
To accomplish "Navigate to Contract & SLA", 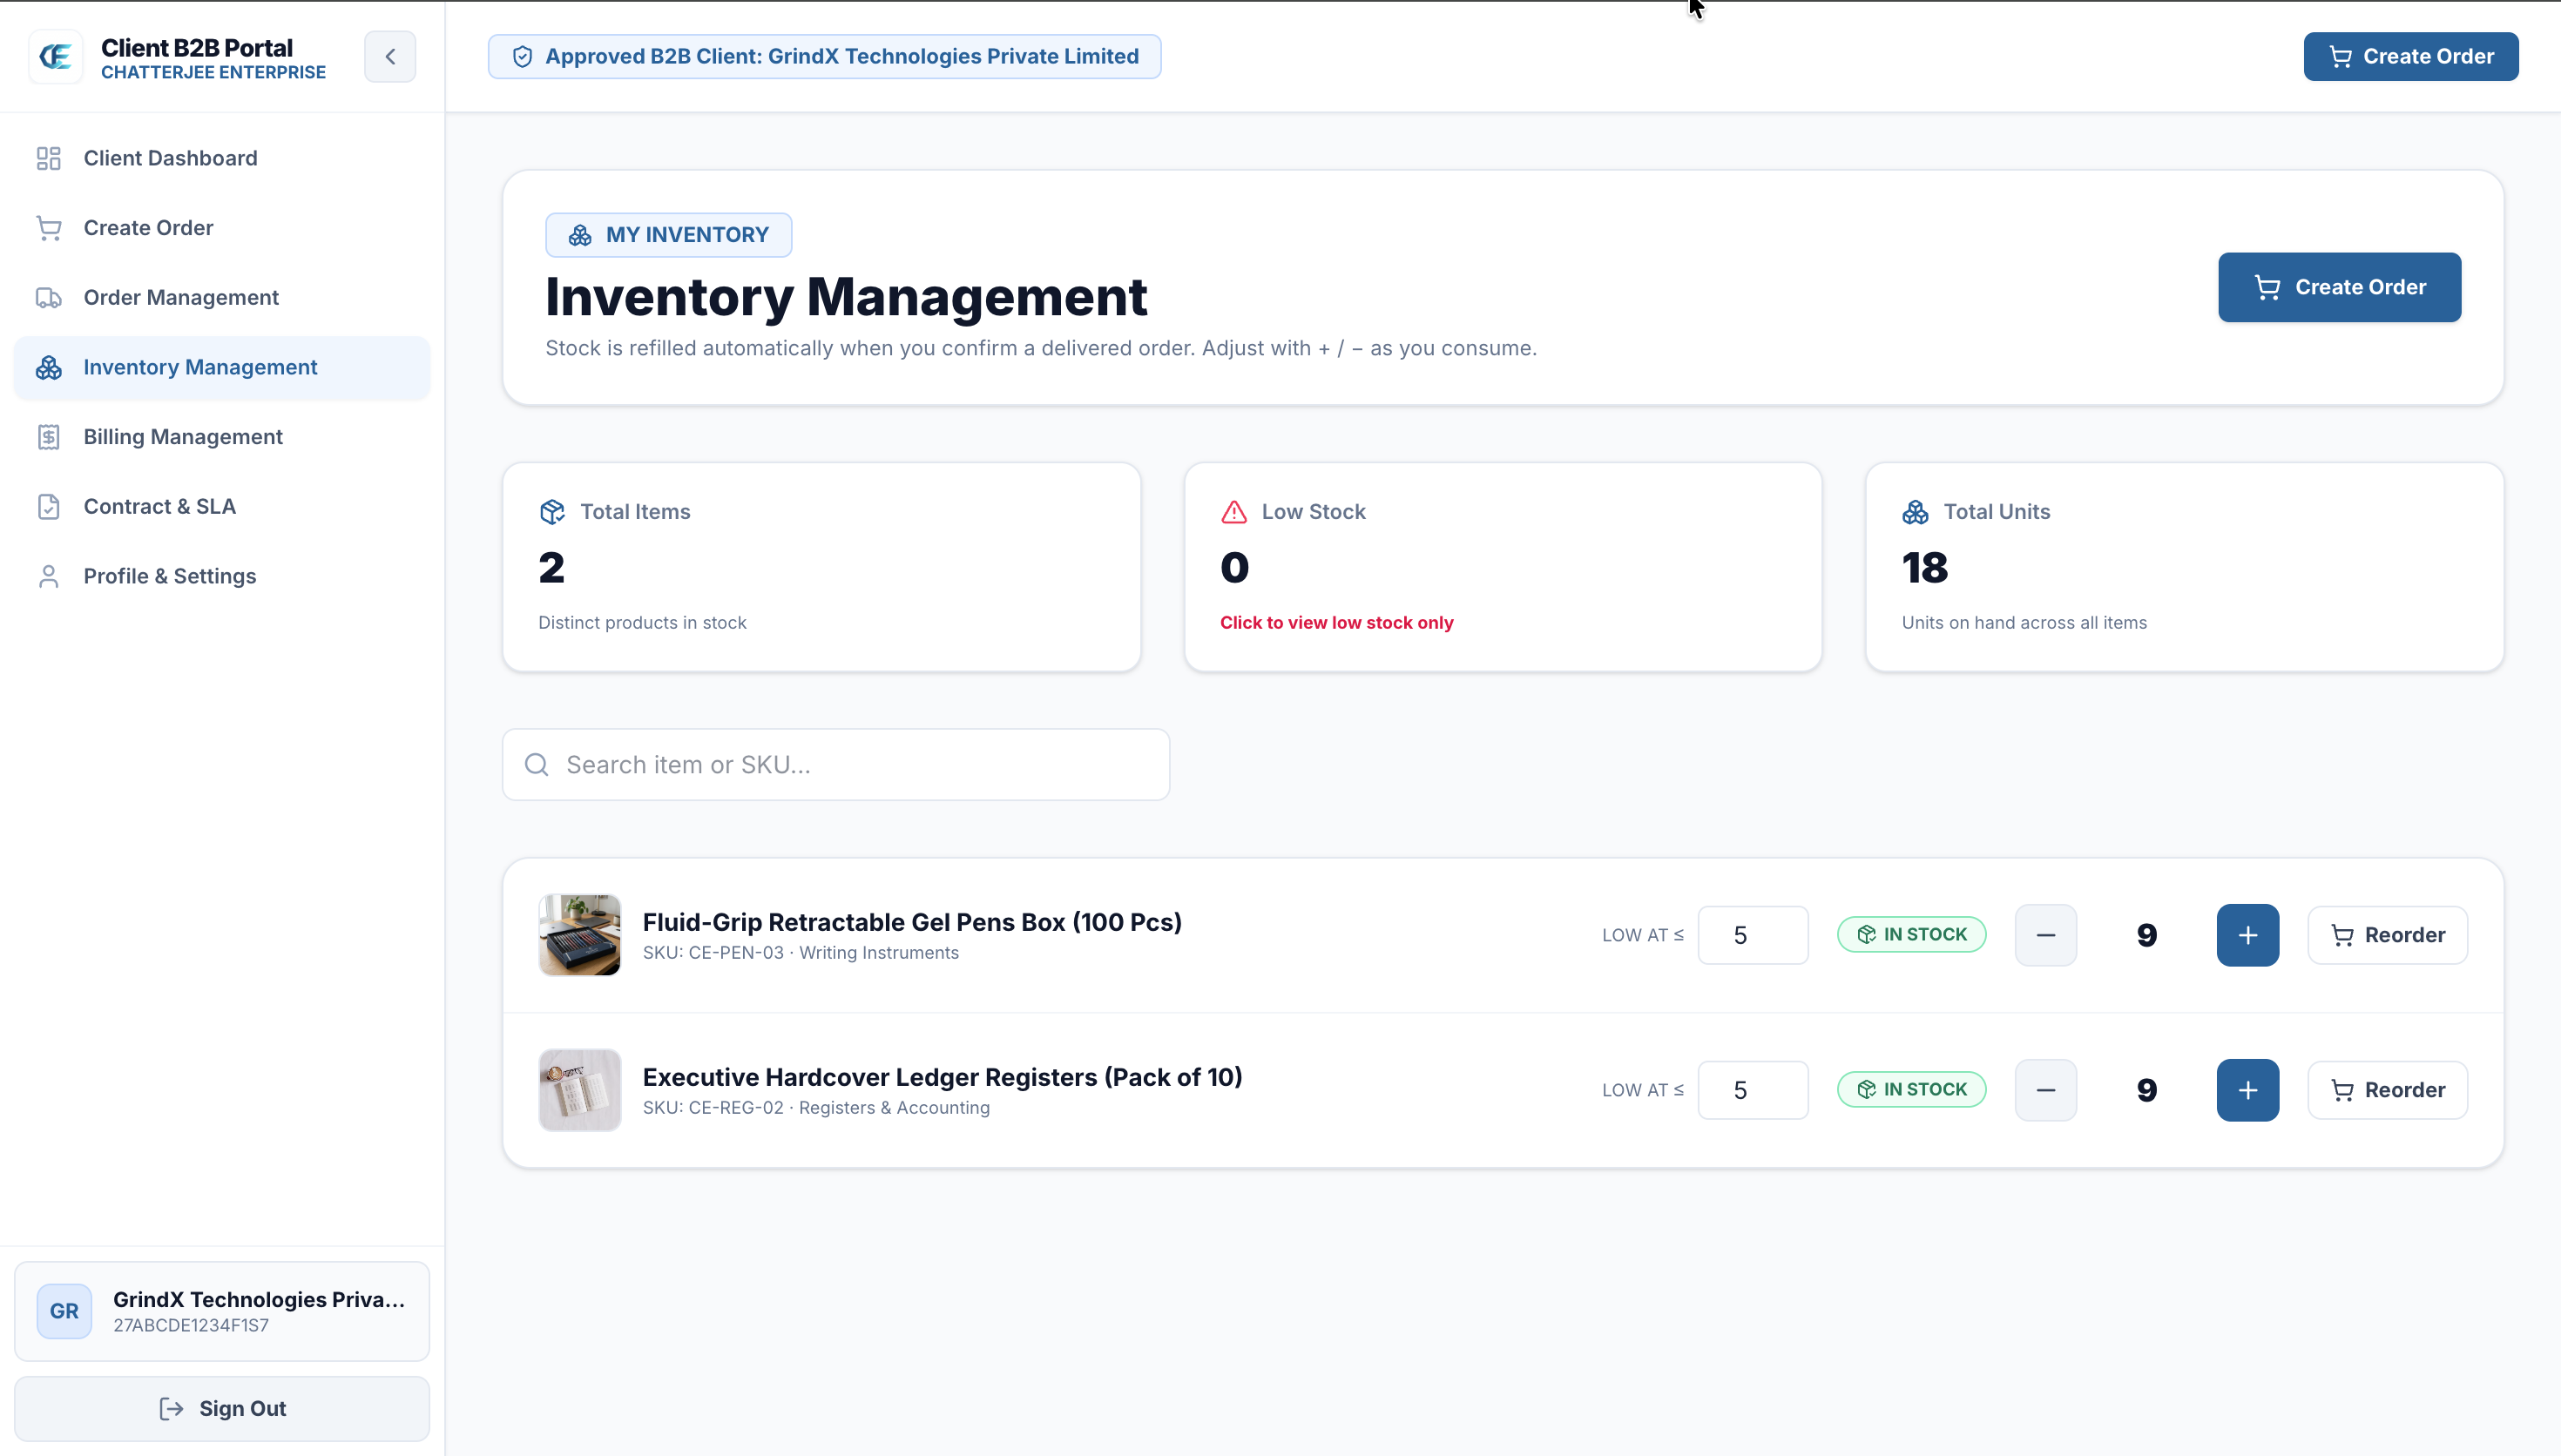I will point(222,507).
